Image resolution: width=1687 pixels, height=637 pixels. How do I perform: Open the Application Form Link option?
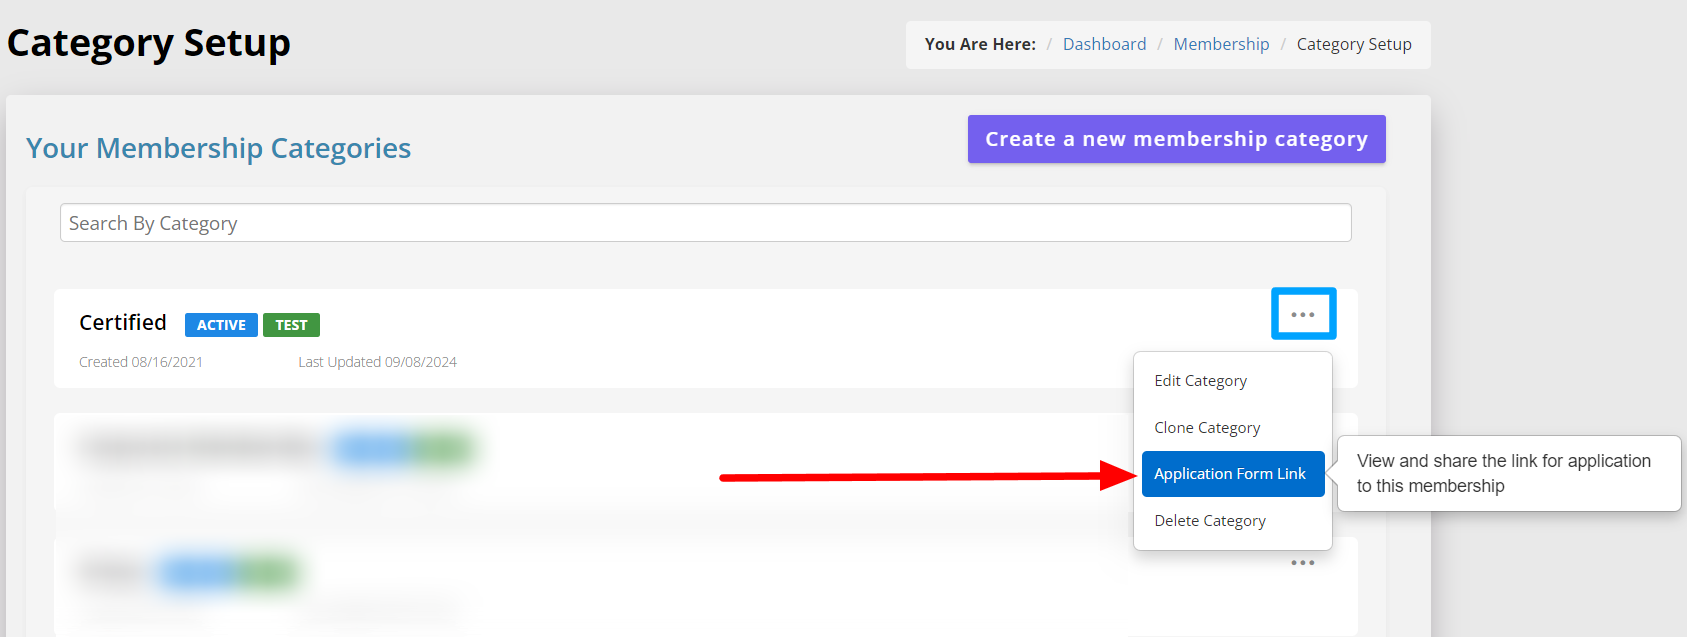pyautogui.click(x=1233, y=474)
